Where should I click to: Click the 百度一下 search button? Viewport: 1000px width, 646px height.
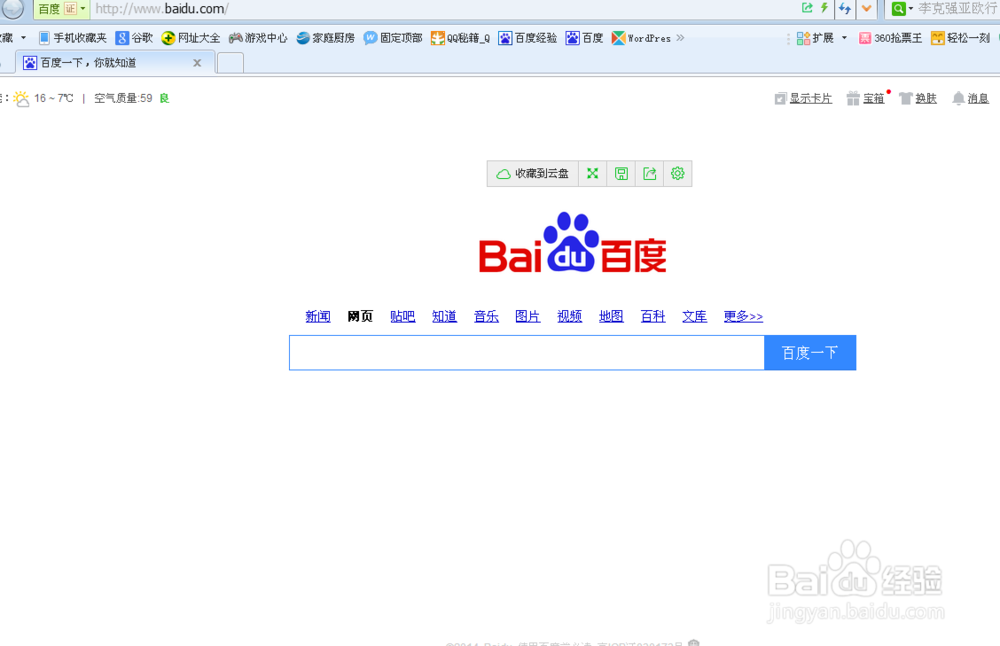pyautogui.click(x=810, y=352)
